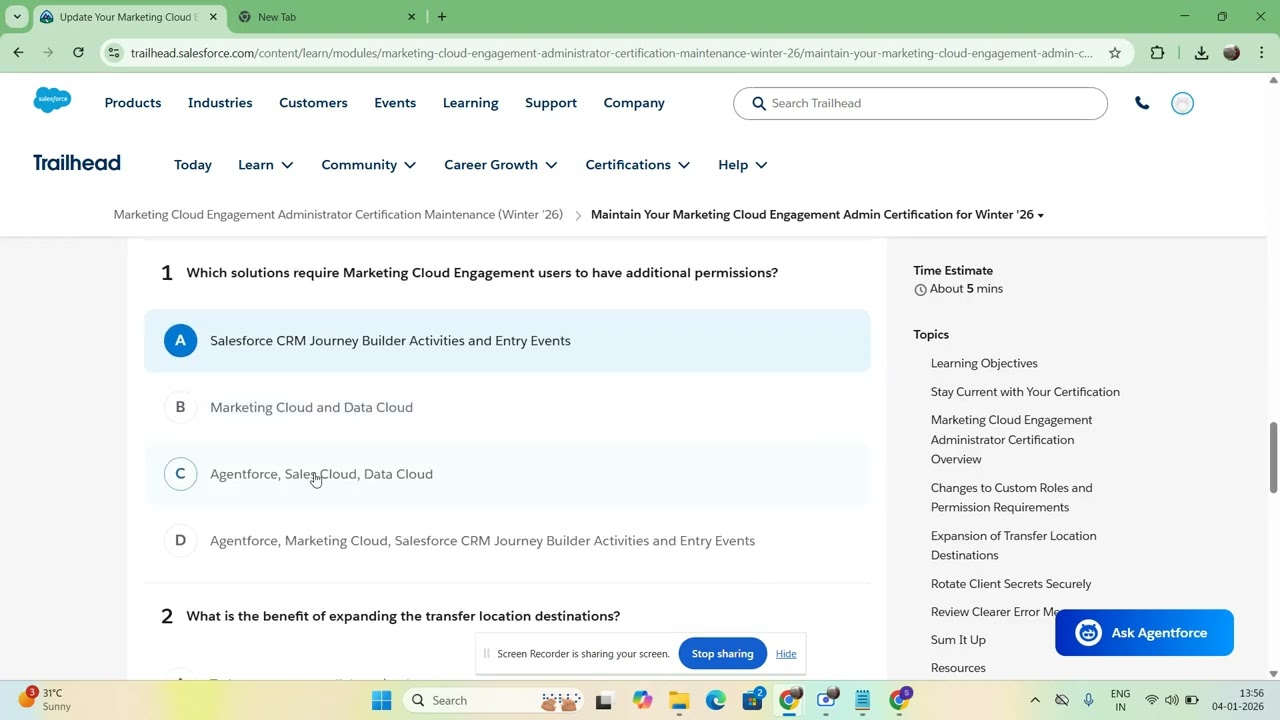The width and height of the screenshot is (1280, 720).
Task: Jump to Resources topic
Action: point(958,668)
